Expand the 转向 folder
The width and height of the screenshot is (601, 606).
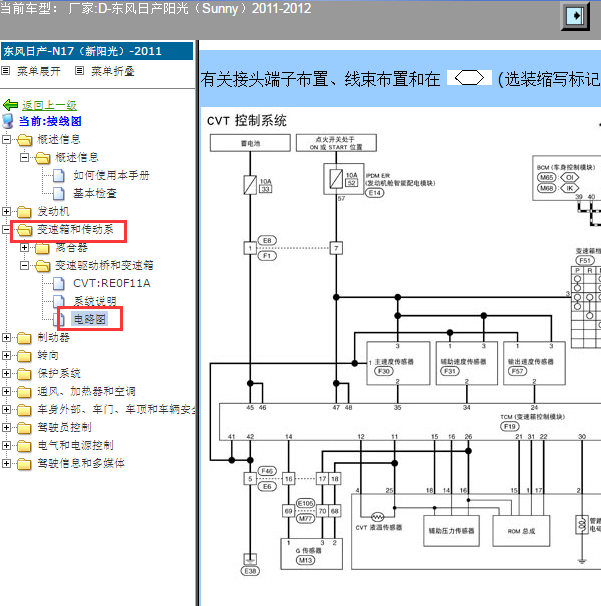6,355
